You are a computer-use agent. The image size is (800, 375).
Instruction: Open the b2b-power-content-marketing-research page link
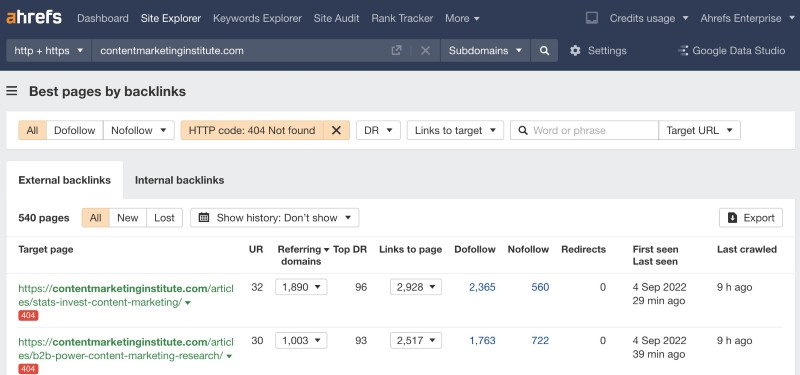(126, 349)
